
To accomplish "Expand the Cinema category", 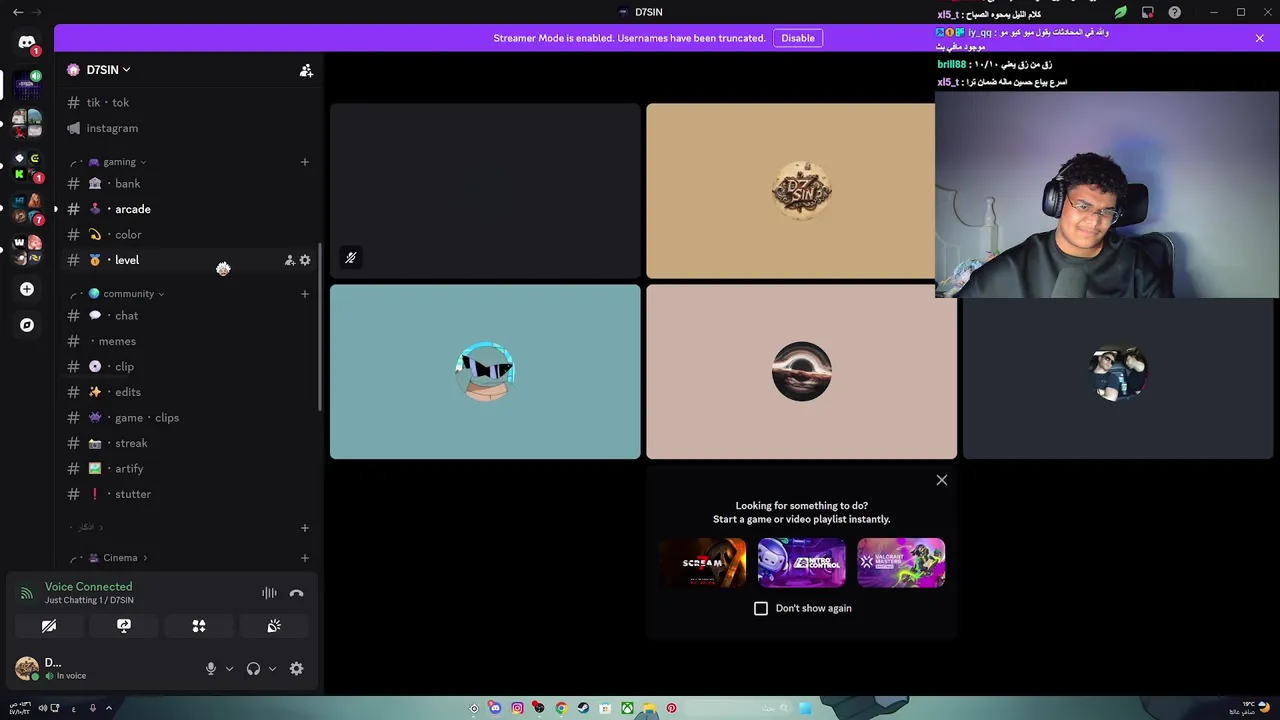I will pyautogui.click(x=118, y=558).
